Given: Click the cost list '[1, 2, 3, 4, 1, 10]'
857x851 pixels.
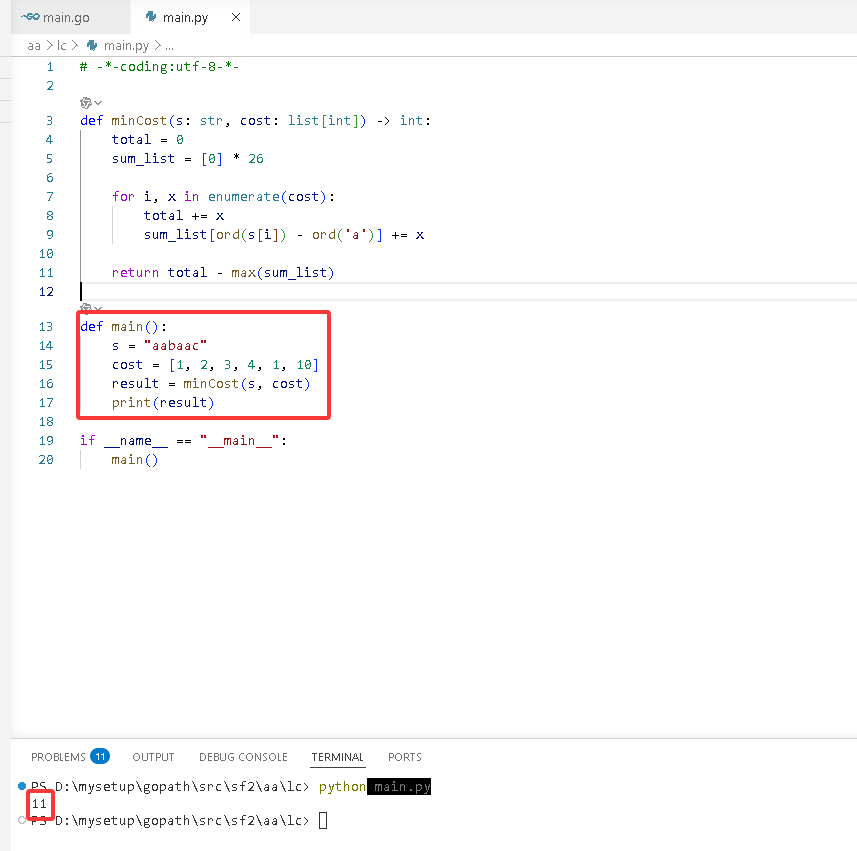Looking at the screenshot, I should click(x=244, y=365).
